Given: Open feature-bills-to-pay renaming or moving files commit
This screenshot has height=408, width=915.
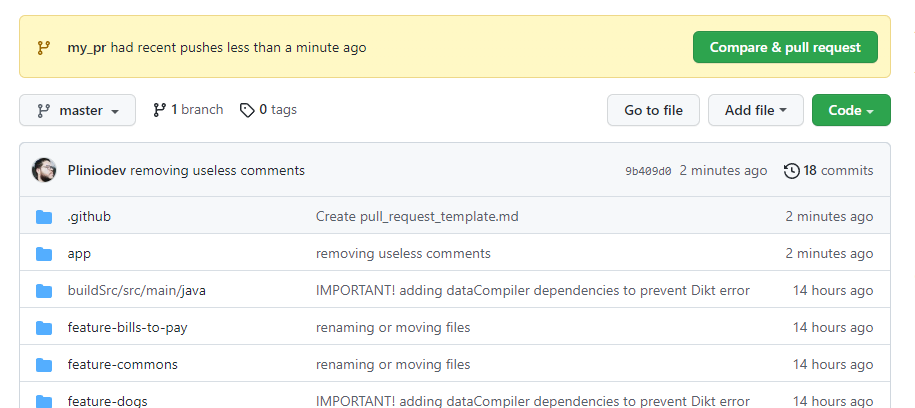Looking at the screenshot, I should 393,327.
